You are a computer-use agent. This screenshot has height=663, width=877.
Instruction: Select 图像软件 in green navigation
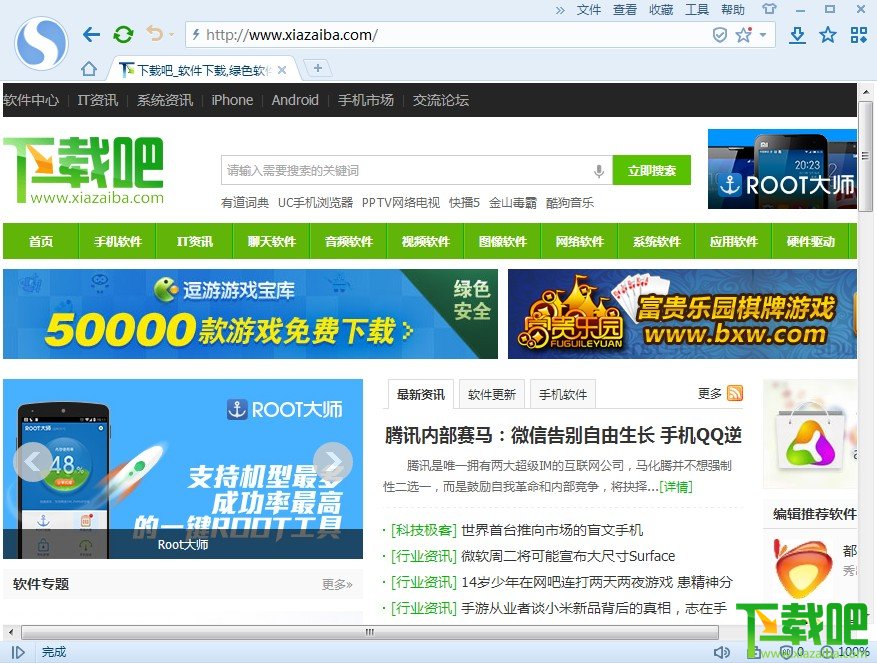pos(503,241)
